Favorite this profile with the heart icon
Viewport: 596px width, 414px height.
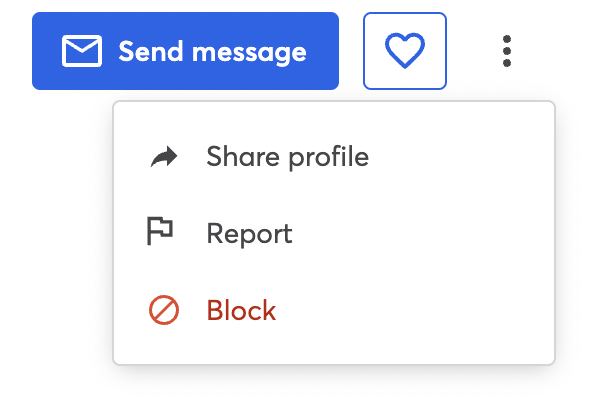pos(405,51)
